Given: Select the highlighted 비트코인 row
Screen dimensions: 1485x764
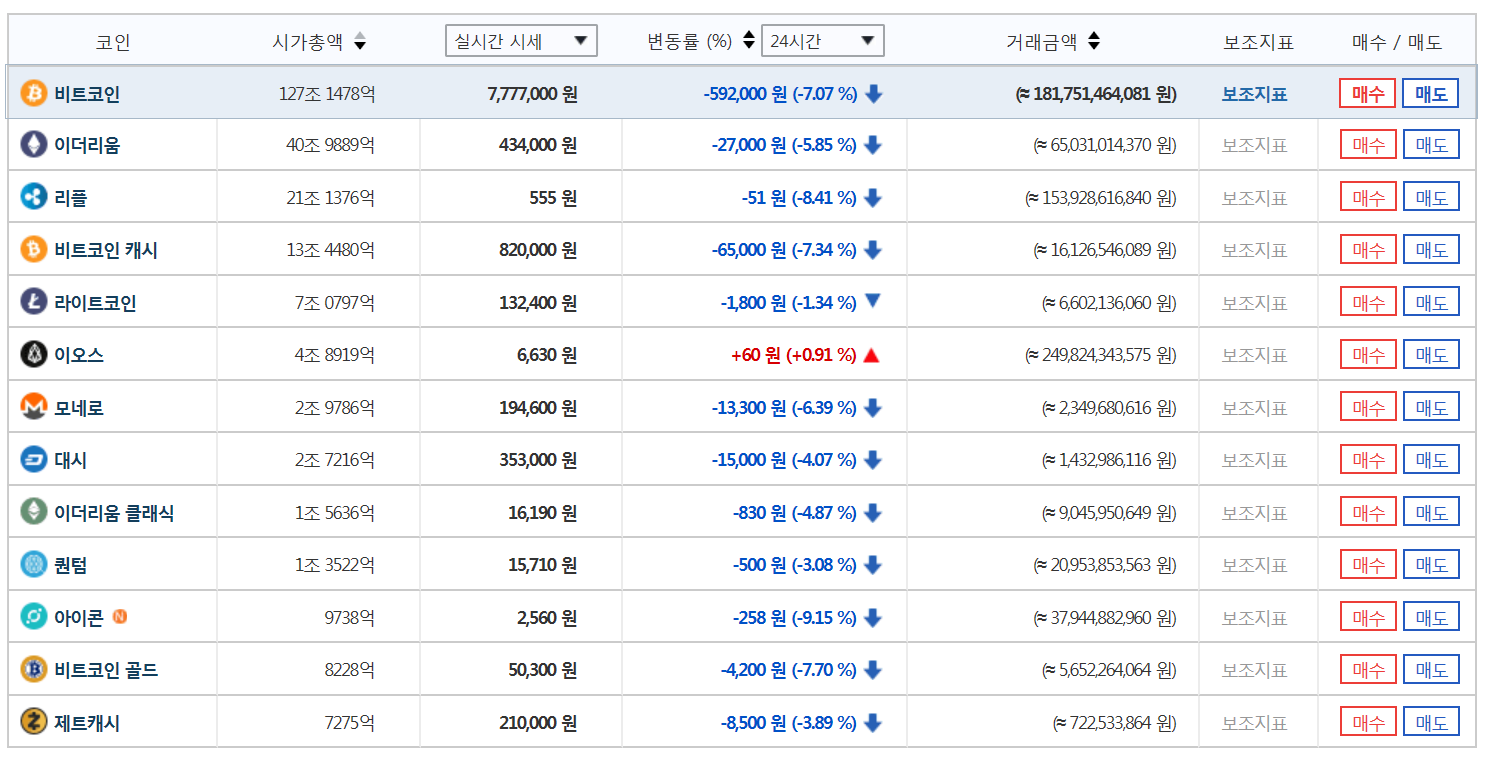Looking at the screenshot, I should coord(600,92).
